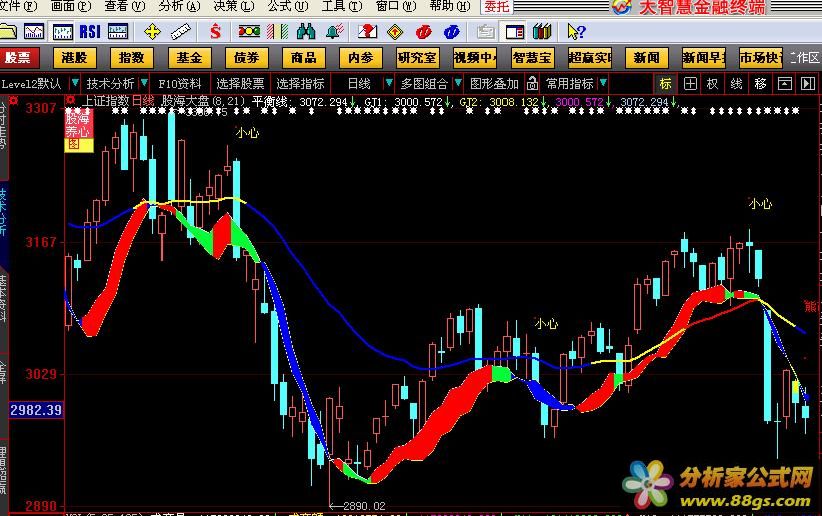Open the 工具 menu in menu bar

333,6
